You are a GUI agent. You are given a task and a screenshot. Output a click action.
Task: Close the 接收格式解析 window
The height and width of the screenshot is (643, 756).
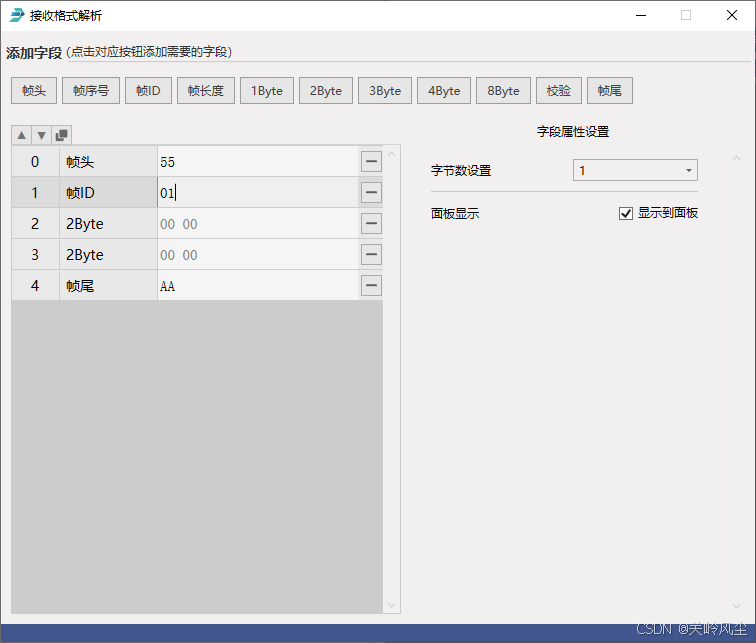[731, 15]
